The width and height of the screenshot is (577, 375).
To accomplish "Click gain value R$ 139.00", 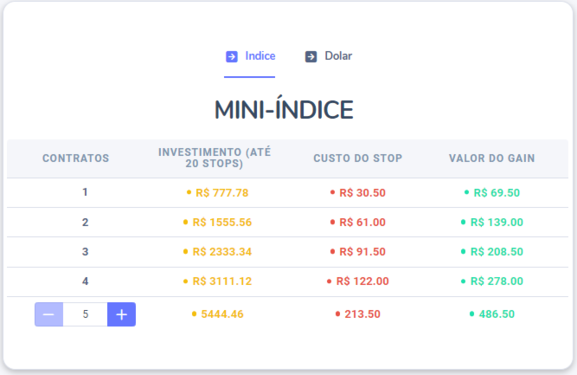I will pyautogui.click(x=497, y=222).
